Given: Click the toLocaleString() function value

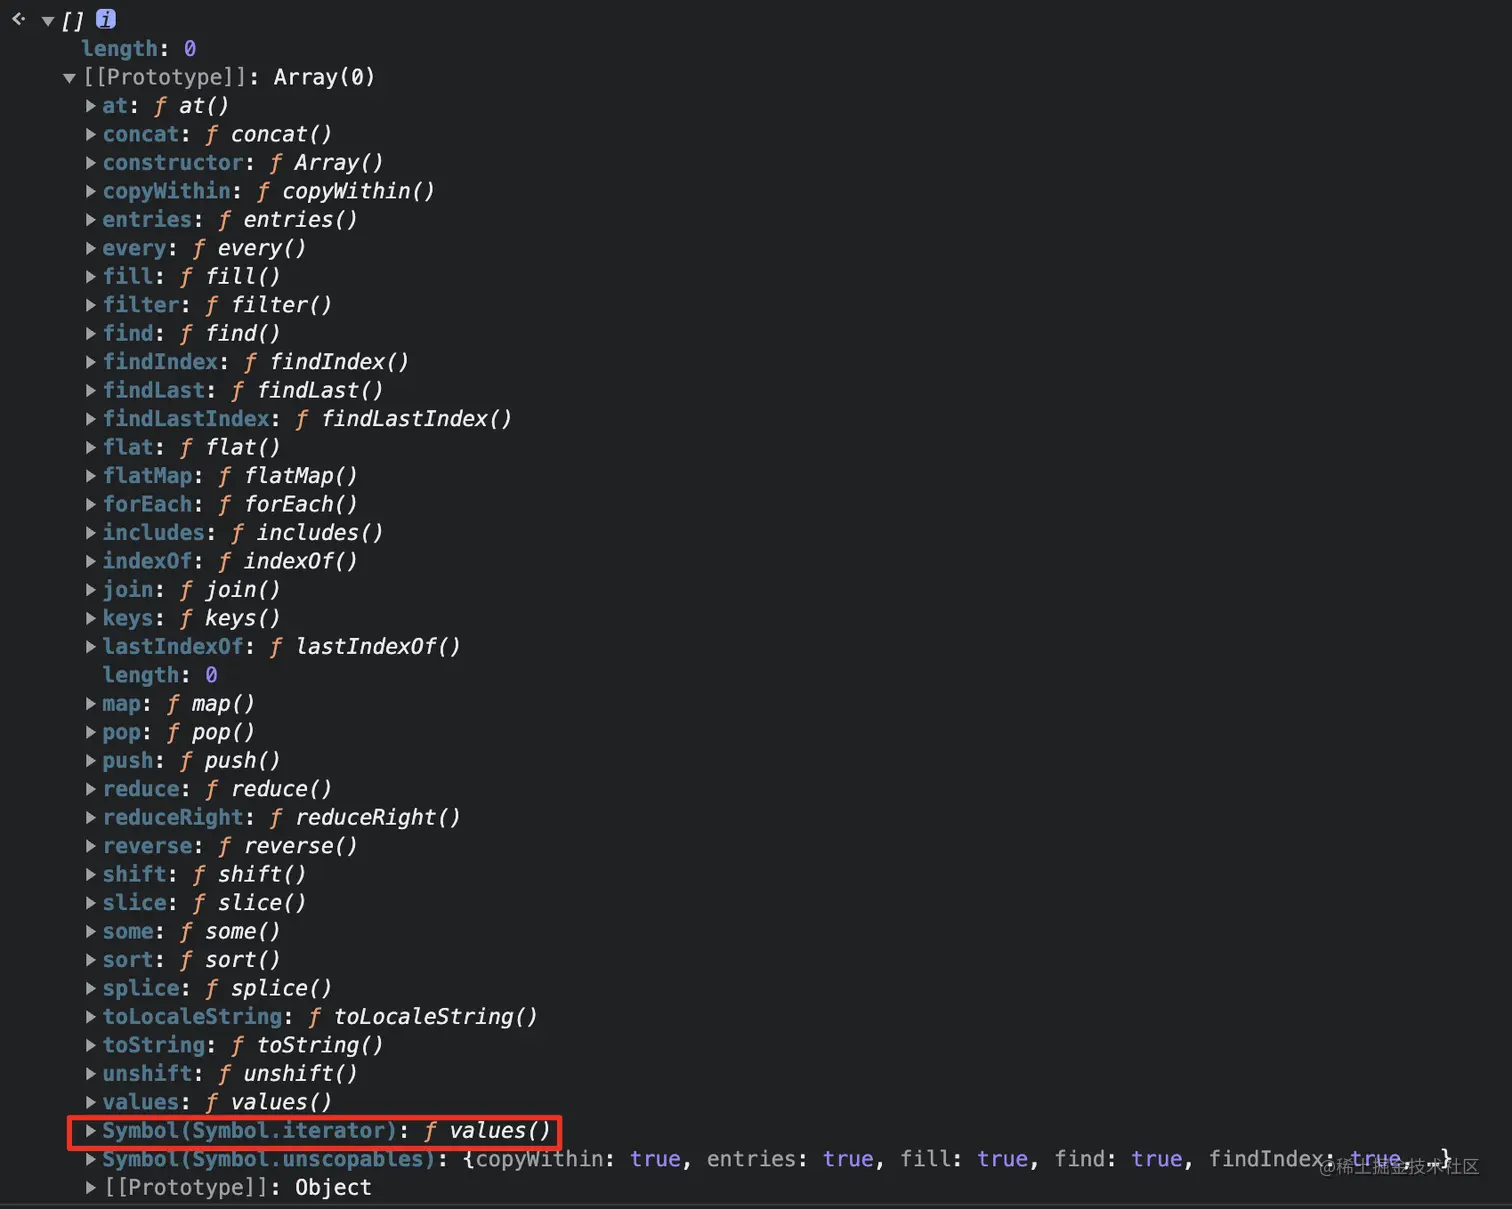Looking at the screenshot, I should 435,1017.
